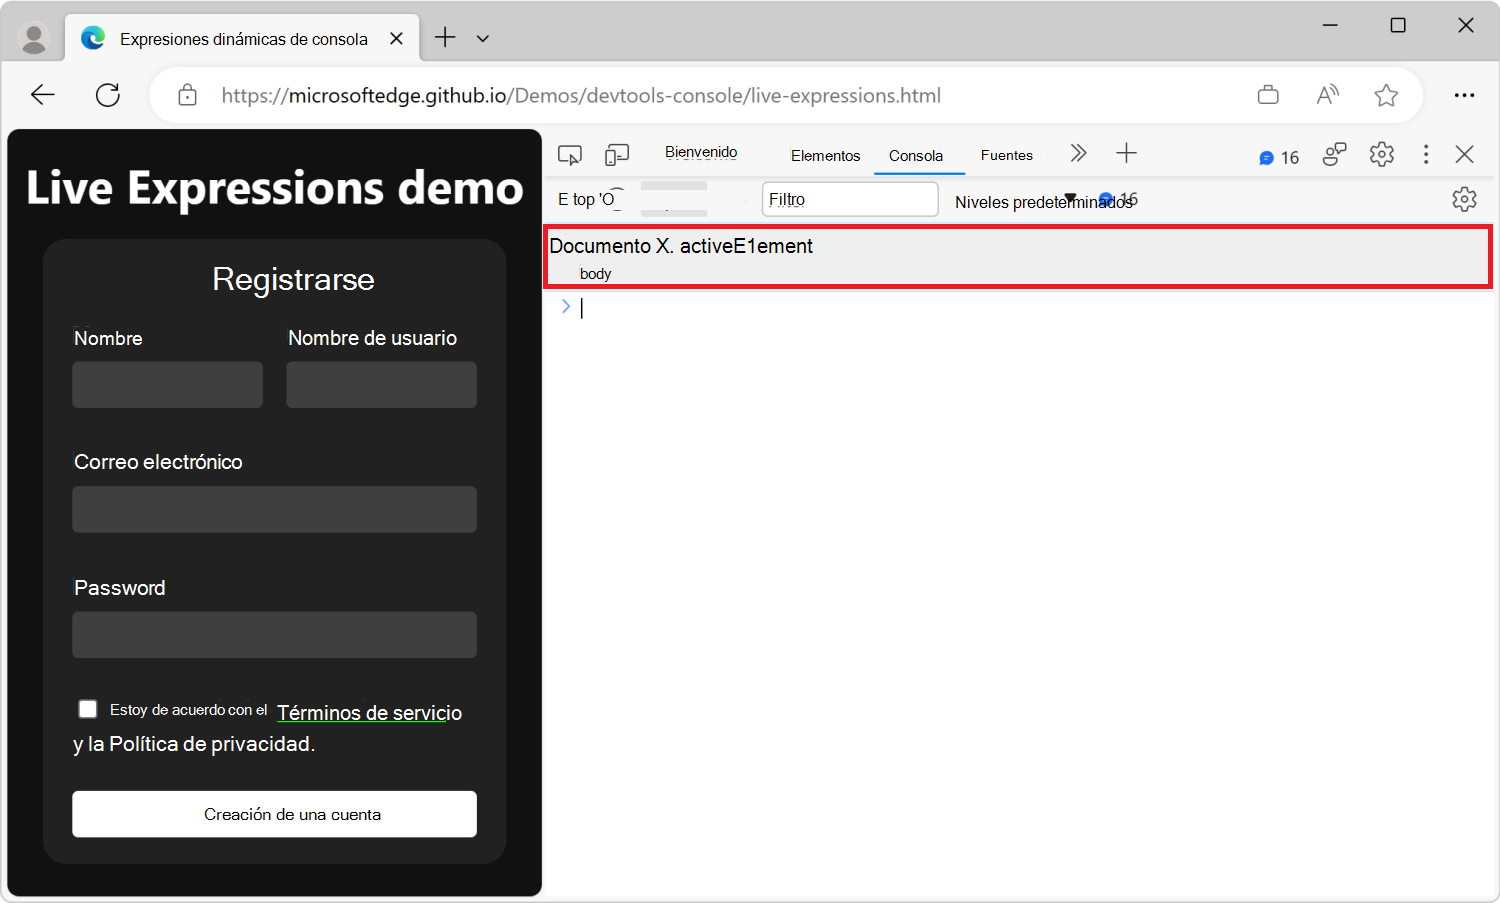Viewport: 1500px width, 903px height.
Task: Check the Estoy de acuerdo checkbox
Action: click(87, 708)
